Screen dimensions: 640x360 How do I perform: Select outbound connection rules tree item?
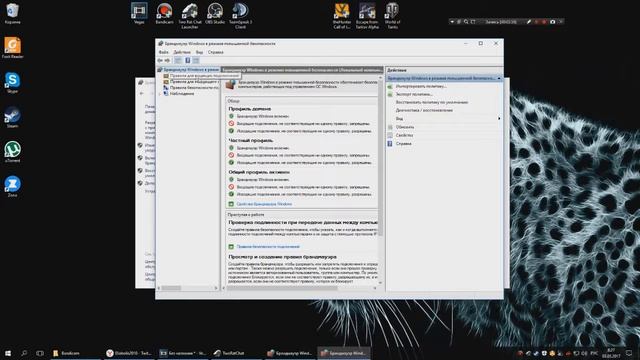point(191,82)
